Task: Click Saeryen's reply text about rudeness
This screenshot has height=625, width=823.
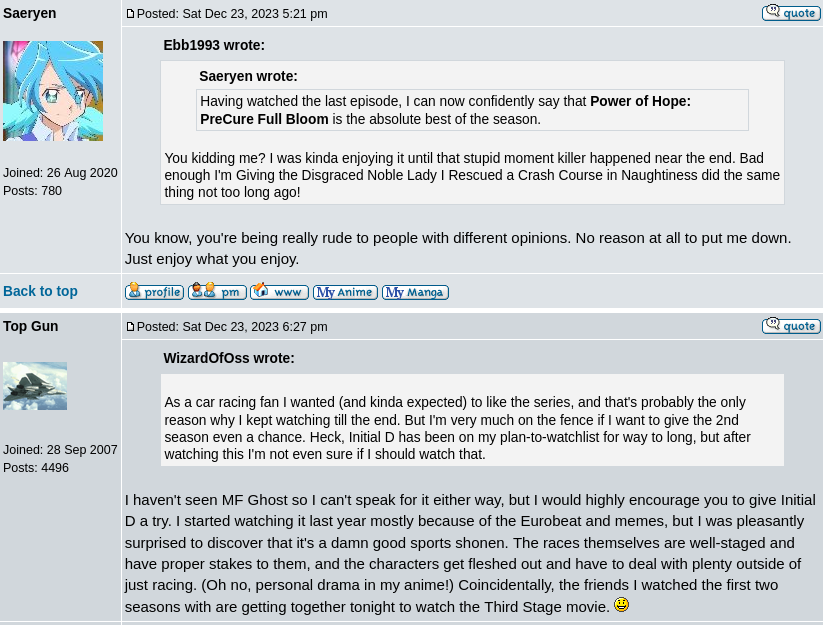Action: (458, 248)
